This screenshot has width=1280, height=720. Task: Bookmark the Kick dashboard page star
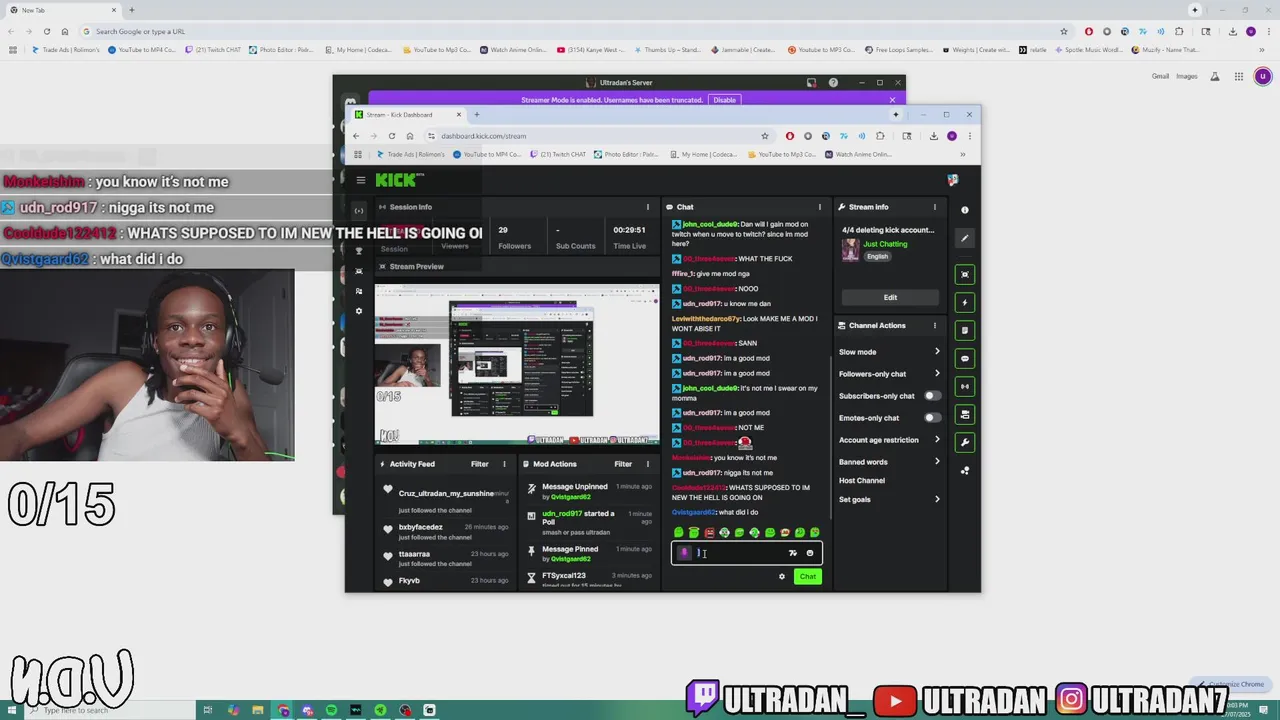click(765, 136)
